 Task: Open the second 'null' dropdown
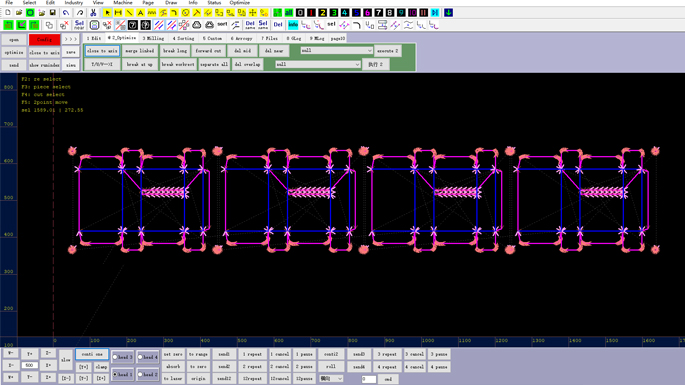pyautogui.click(x=318, y=64)
